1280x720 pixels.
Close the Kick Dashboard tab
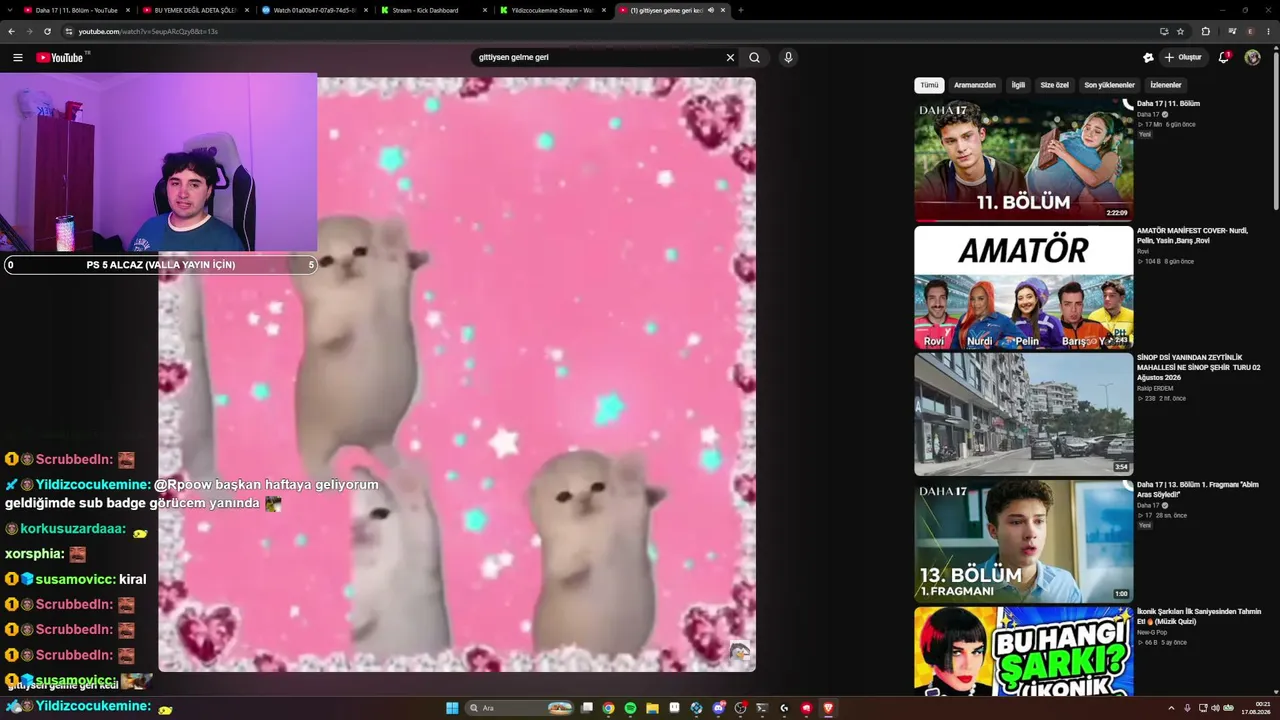485,10
